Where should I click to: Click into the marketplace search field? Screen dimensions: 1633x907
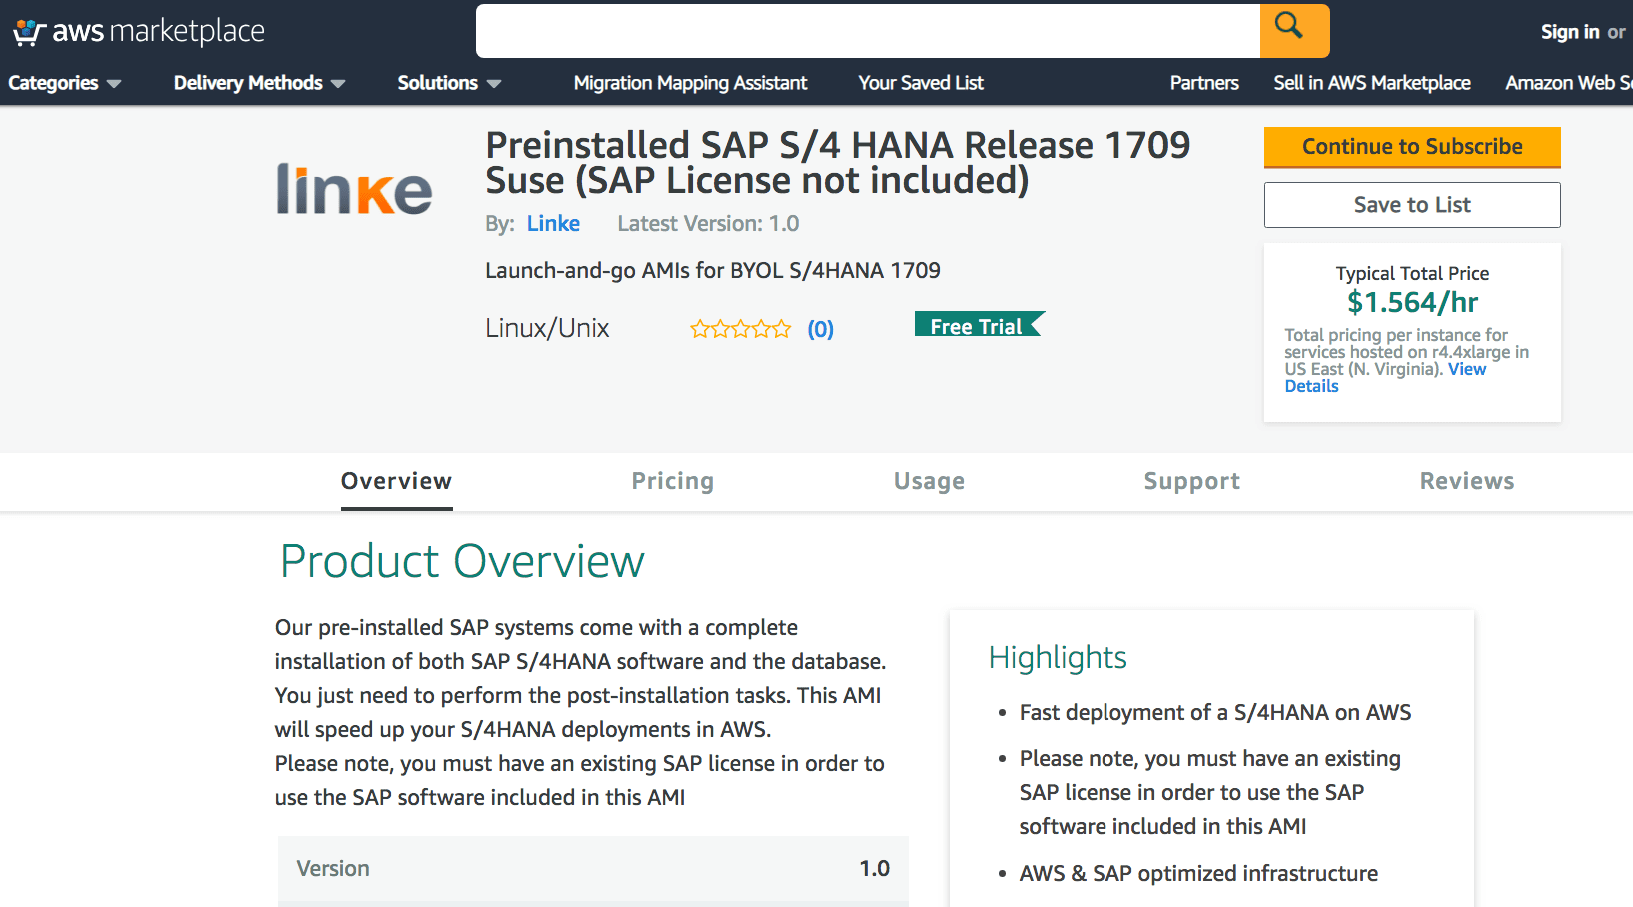tap(867, 31)
